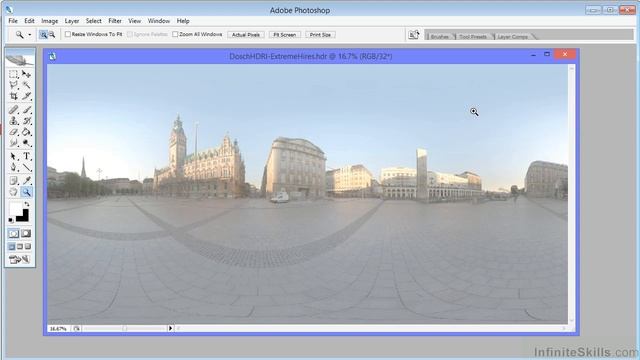This screenshot has width=640, height=360.
Task: Click the Fit Screen button
Action: click(x=284, y=35)
